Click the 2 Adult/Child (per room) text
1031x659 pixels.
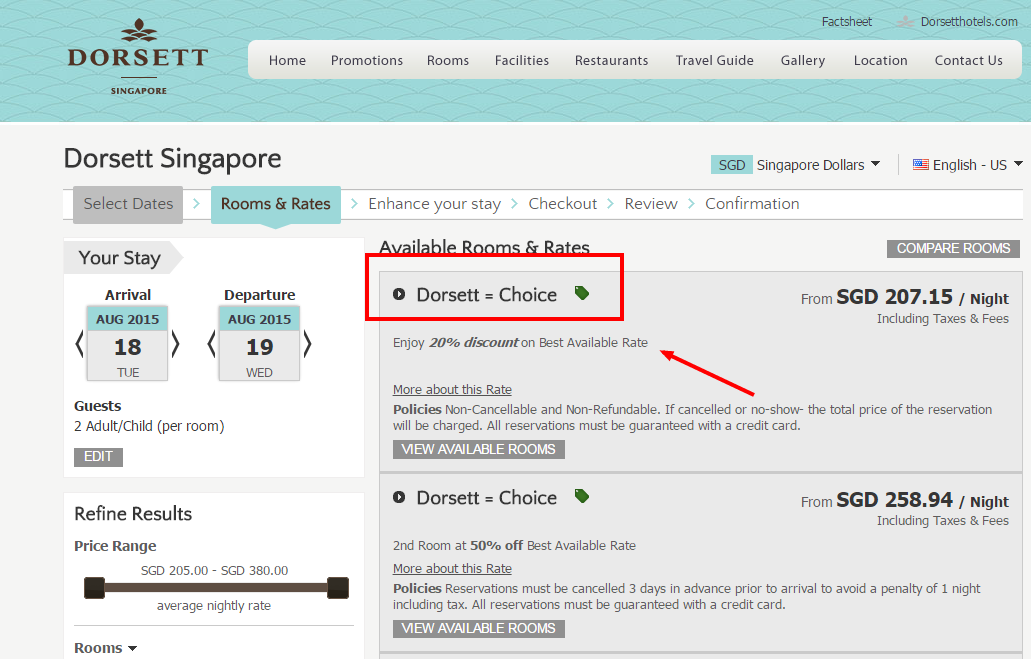[149, 426]
